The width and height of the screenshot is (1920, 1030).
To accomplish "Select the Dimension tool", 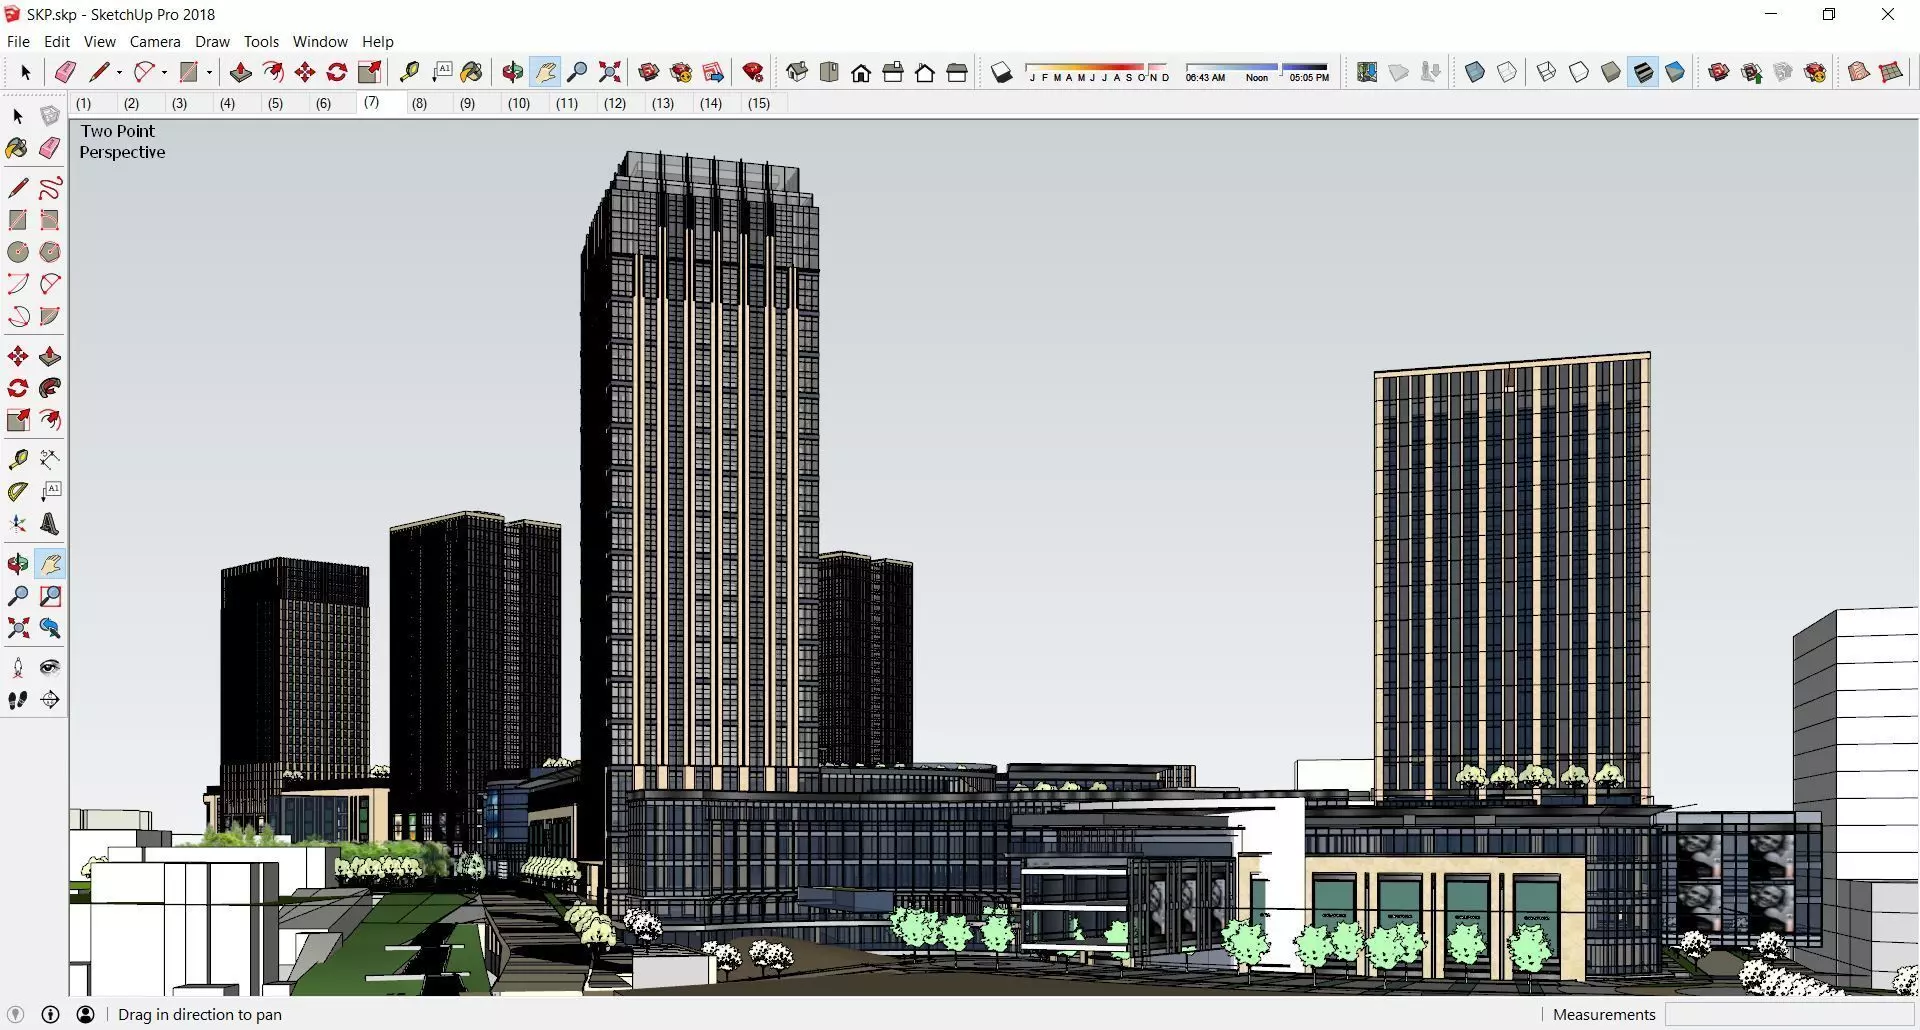I will (49, 459).
